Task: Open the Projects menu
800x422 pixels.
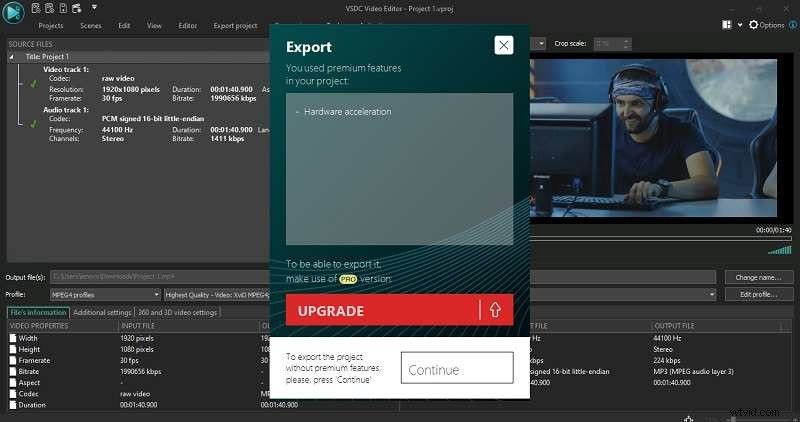Action: pyautogui.click(x=51, y=26)
